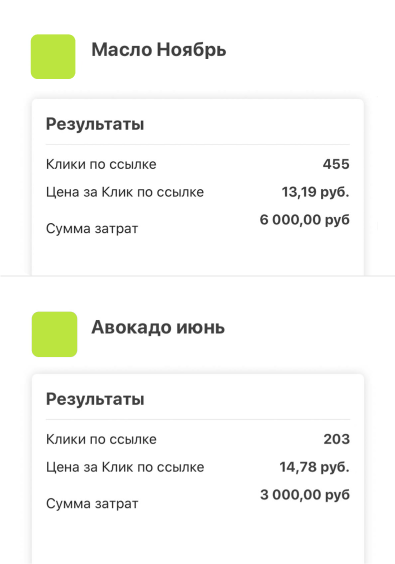The height and width of the screenshot is (564, 395).
Task: Click Сумма затрат label in Авокадо июнь card
Action: tap(92, 504)
